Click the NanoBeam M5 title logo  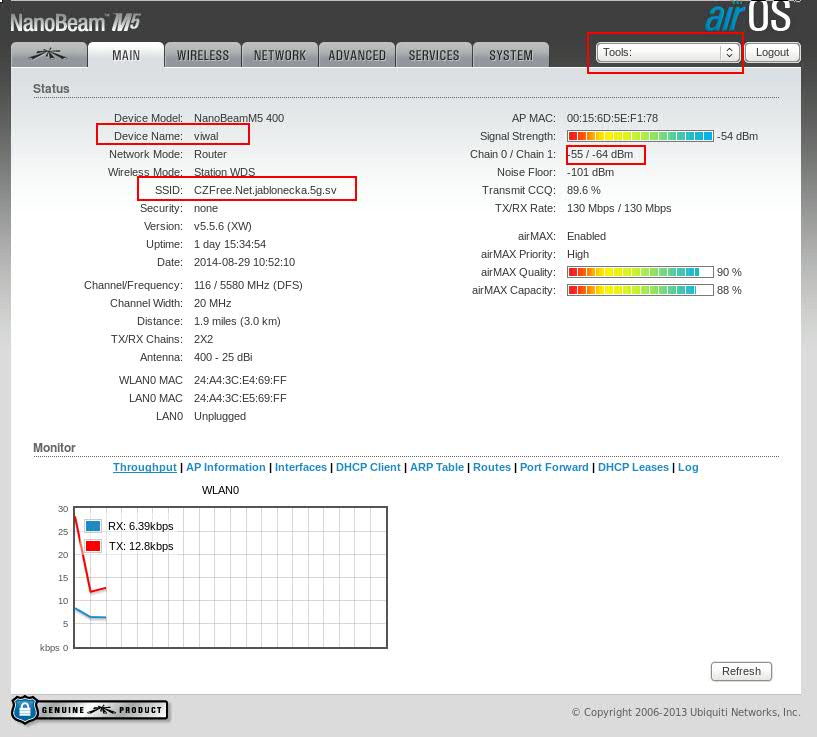pyautogui.click(x=75, y=22)
